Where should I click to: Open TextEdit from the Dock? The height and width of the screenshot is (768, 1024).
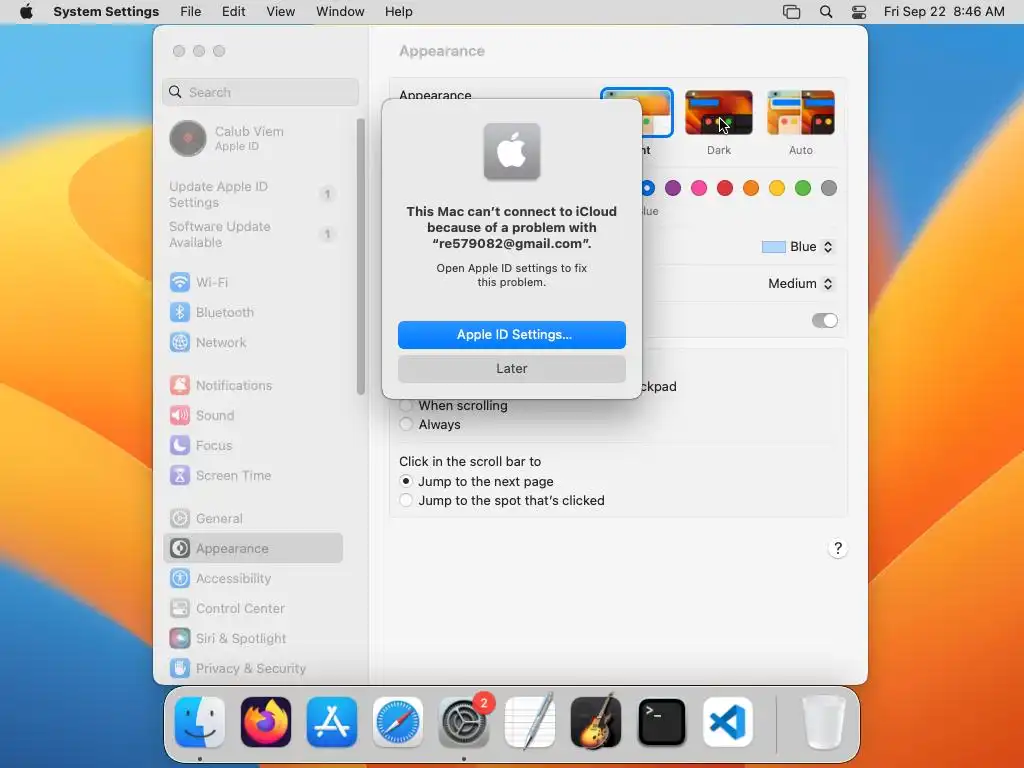click(530, 722)
